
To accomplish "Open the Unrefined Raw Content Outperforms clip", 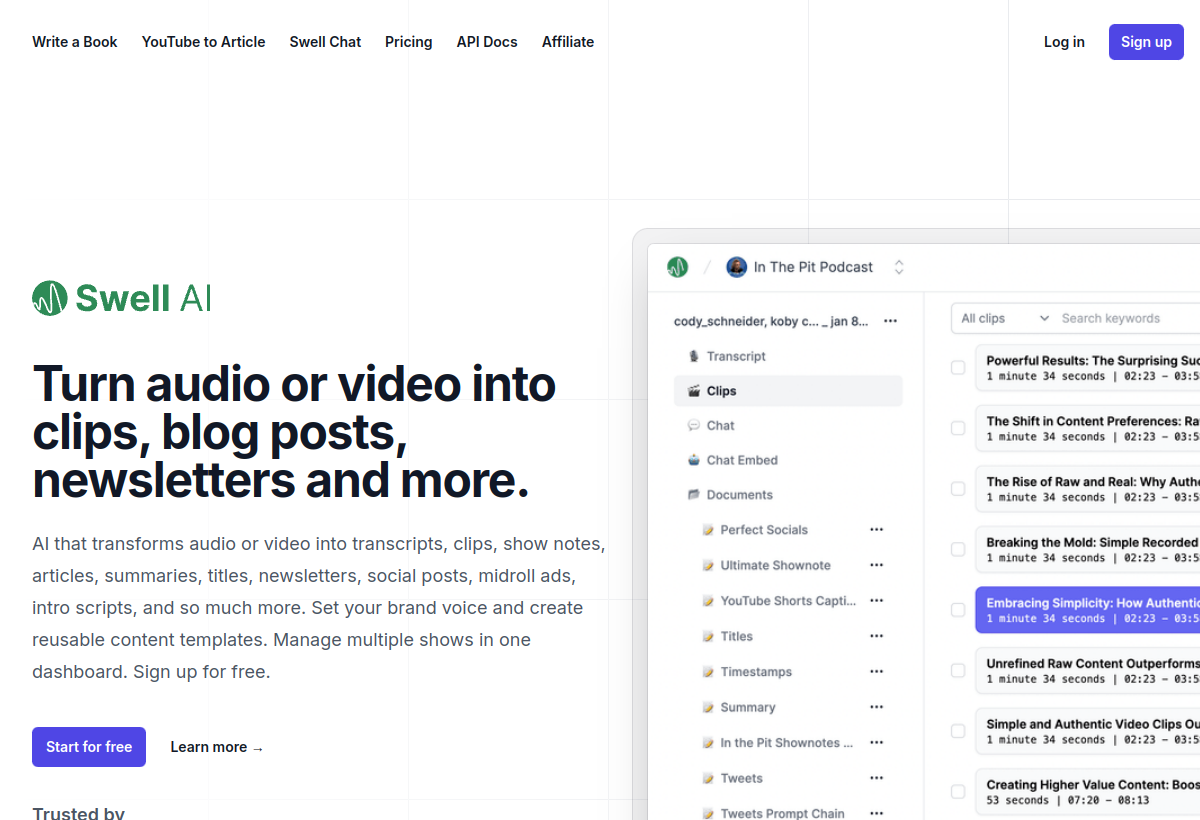I will [x=1087, y=670].
